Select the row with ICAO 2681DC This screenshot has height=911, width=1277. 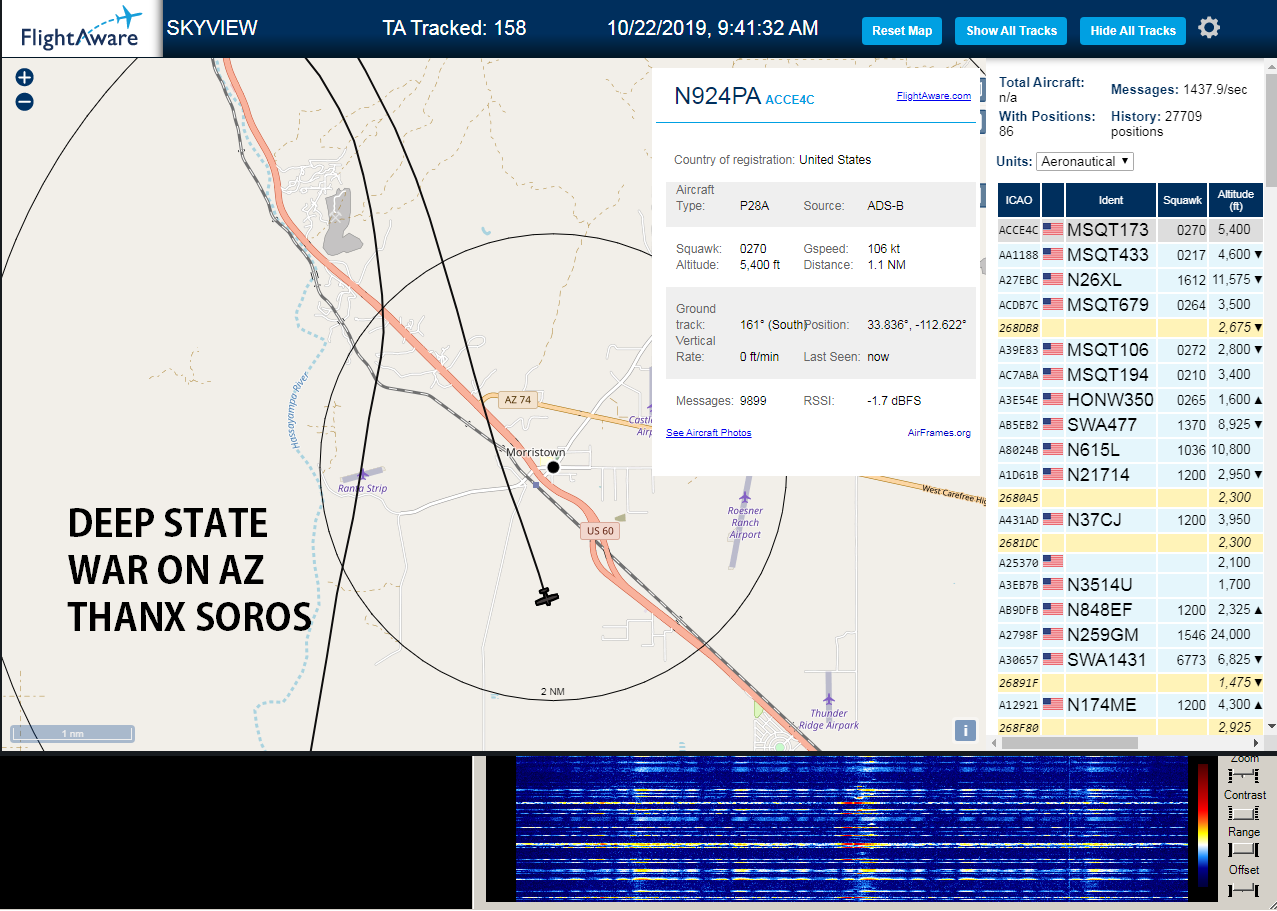pyautogui.click(x=1131, y=542)
